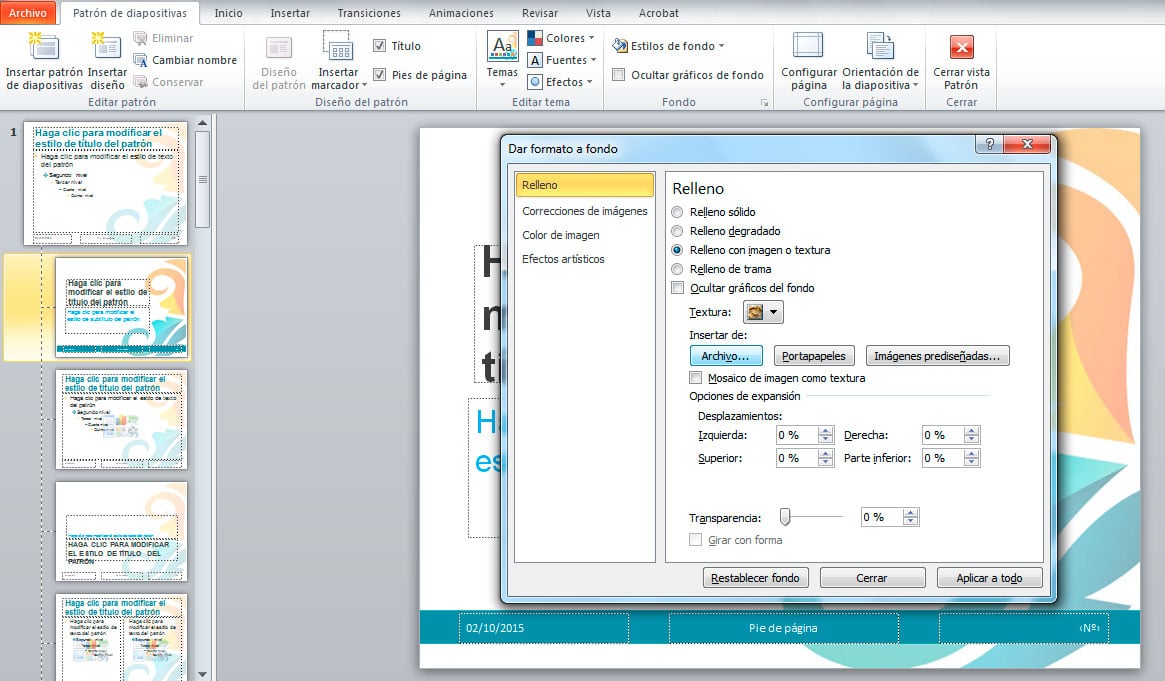
Task: Toggle Pies de página checkbox
Action: 379,74
